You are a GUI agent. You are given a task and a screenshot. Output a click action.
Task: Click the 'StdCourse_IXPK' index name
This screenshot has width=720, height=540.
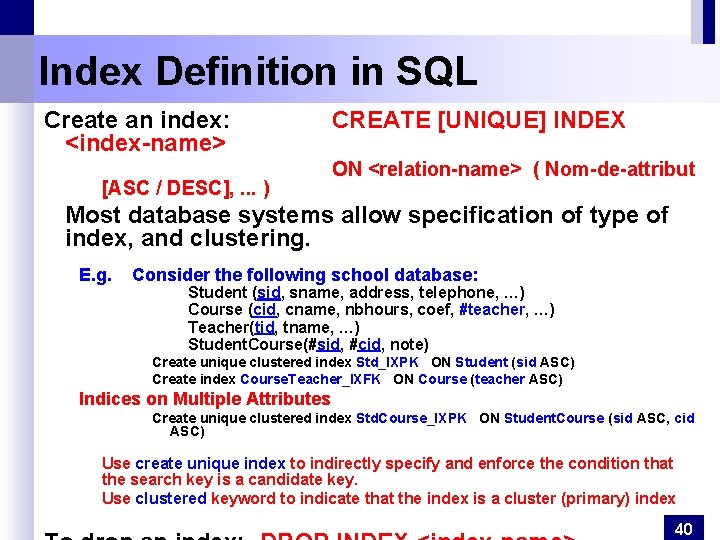click(411, 418)
